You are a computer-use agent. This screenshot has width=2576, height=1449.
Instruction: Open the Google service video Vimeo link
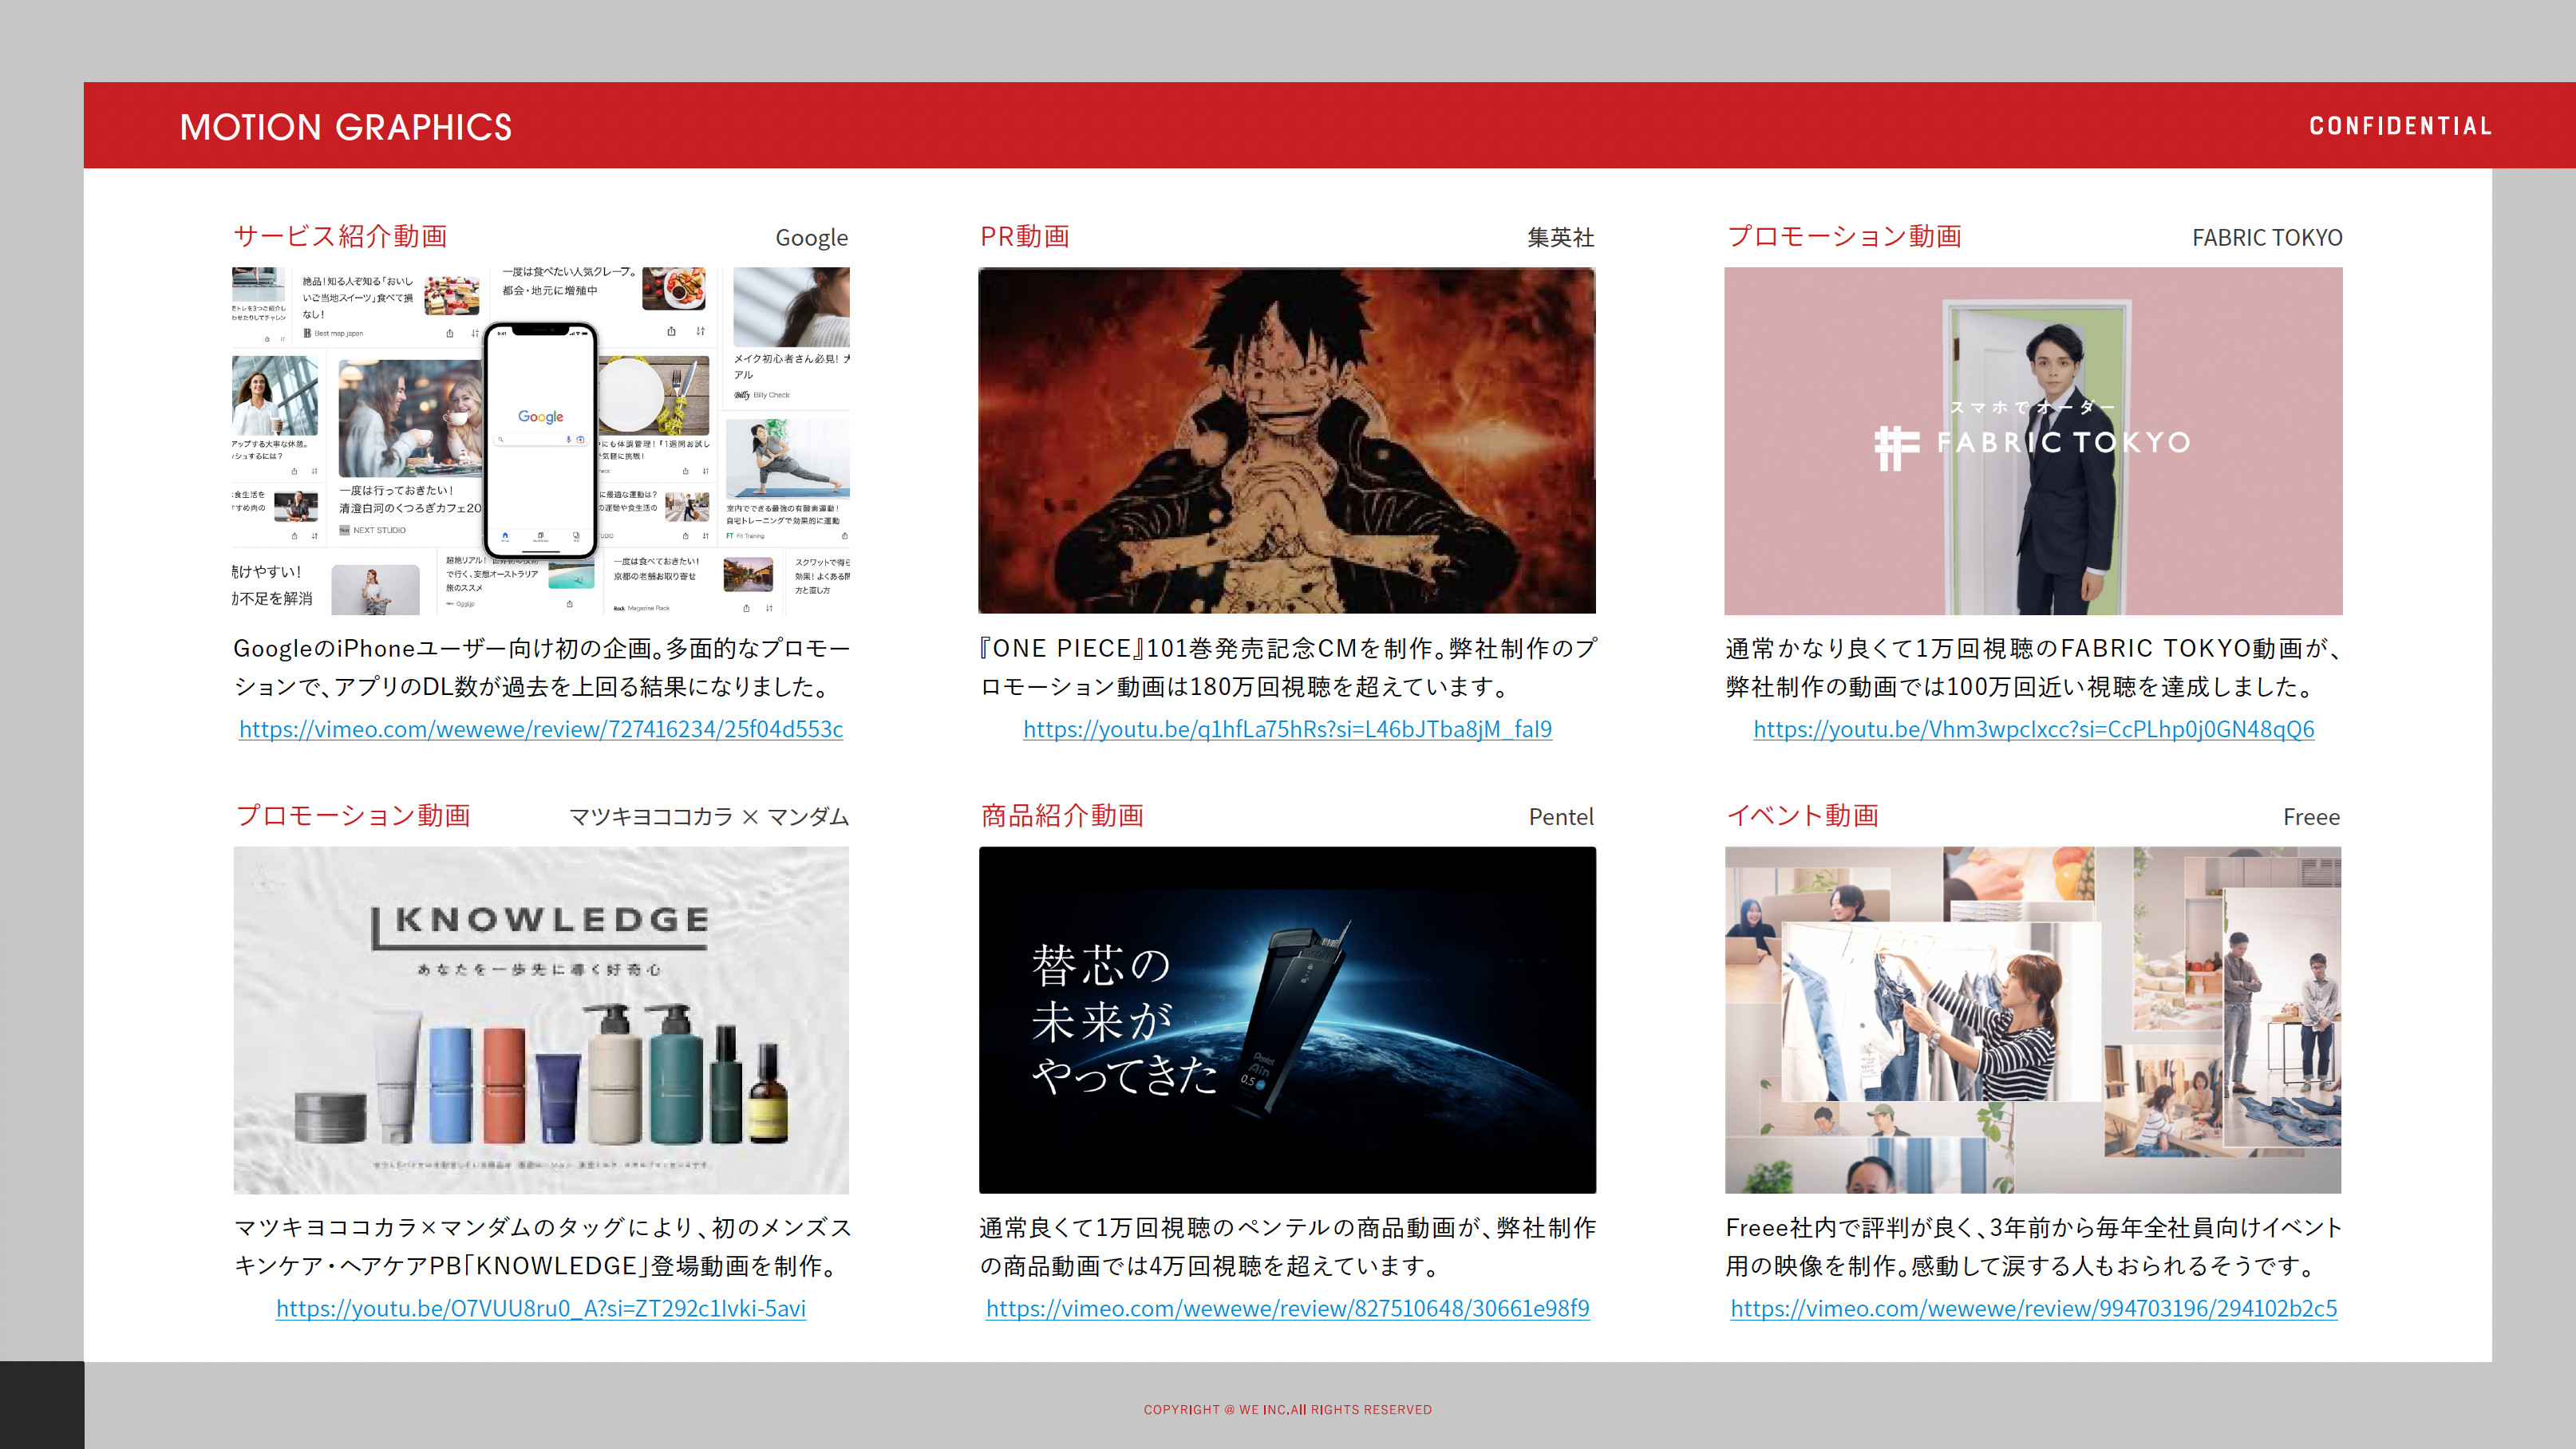(541, 729)
